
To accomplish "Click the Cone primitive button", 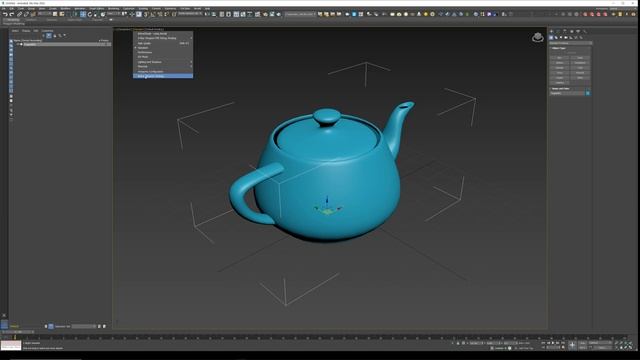I will coord(580,58).
